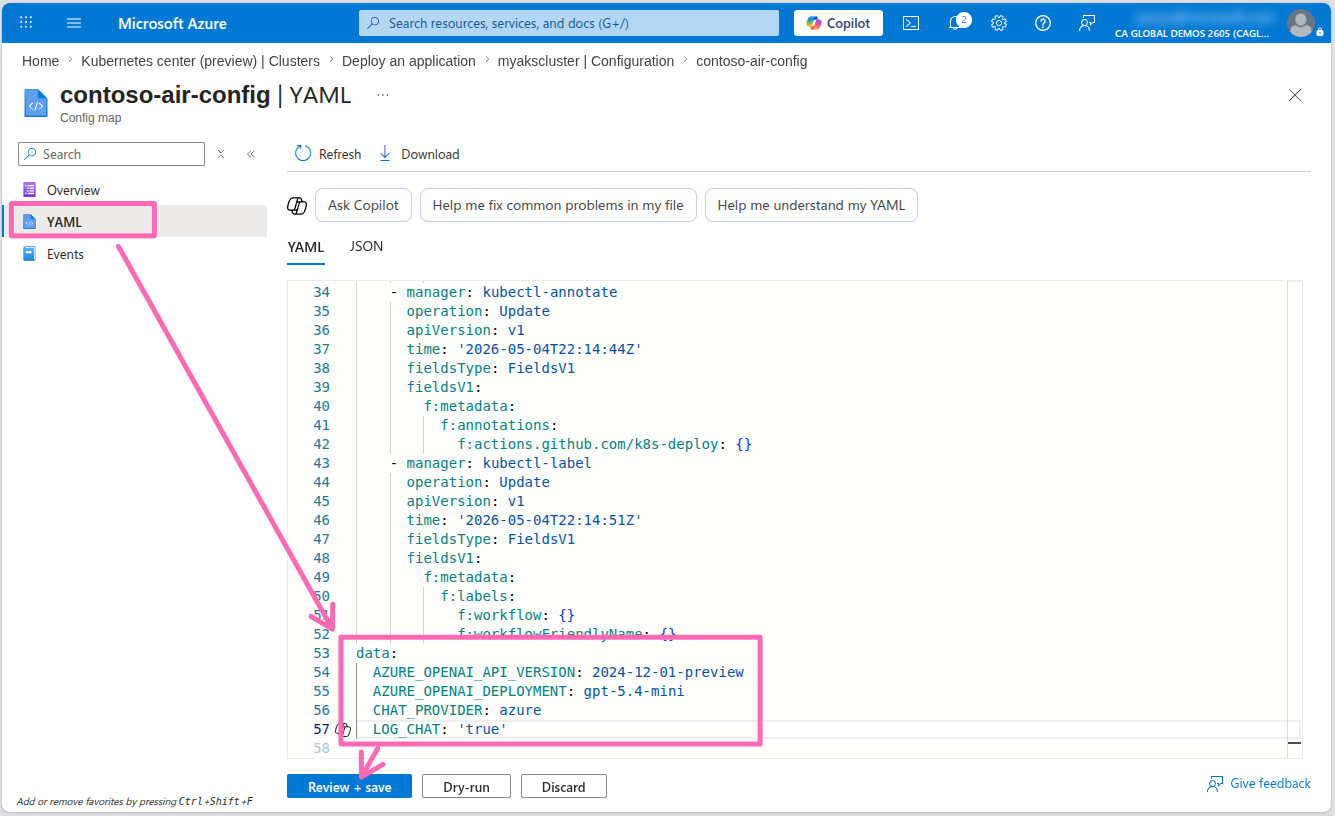
Task: Click Help me fix common problems in my file
Action: tap(558, 205)
